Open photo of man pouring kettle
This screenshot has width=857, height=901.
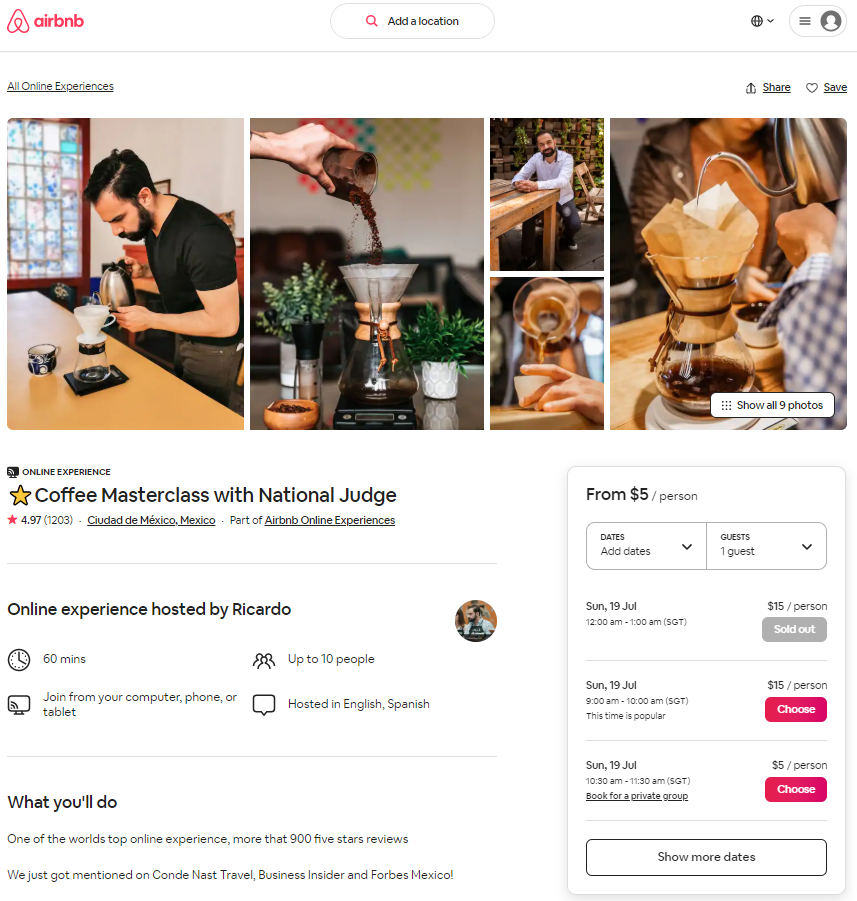click(125, 274)
